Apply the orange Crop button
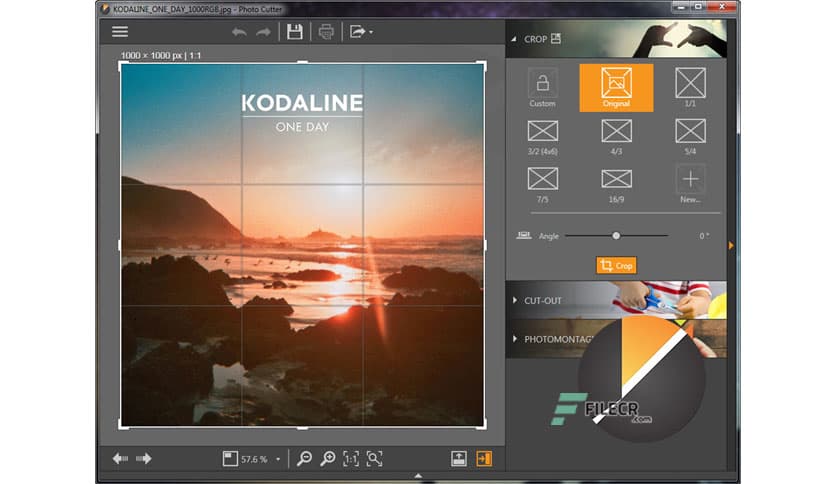The image size is (836, 484). click(616, 265)
